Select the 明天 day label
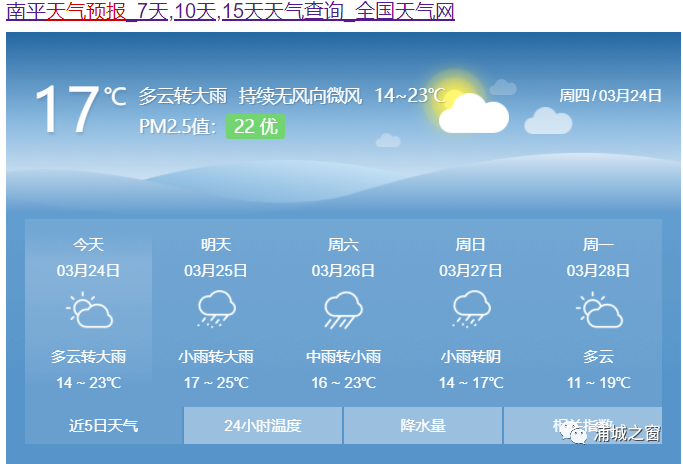683x464 pixels. point(216,244)
